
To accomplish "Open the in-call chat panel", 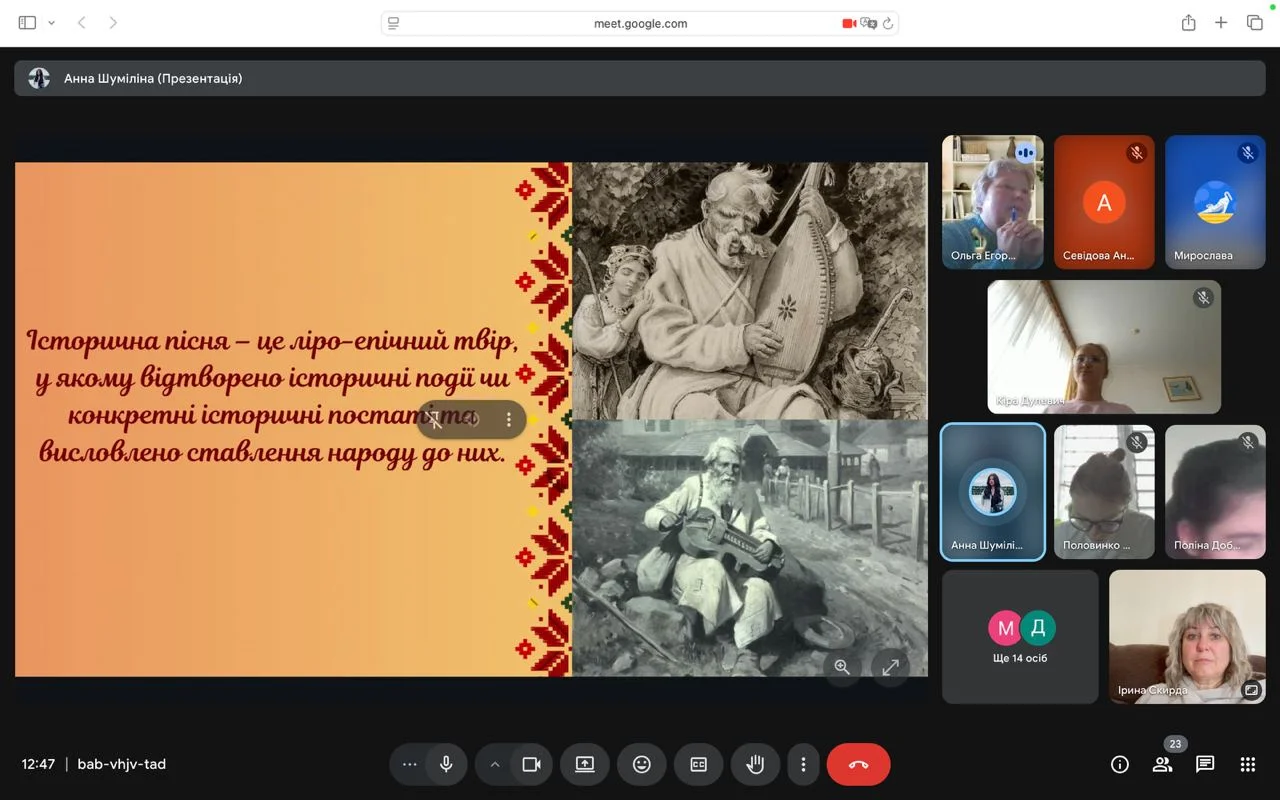I will click(x=1205, y=765).
